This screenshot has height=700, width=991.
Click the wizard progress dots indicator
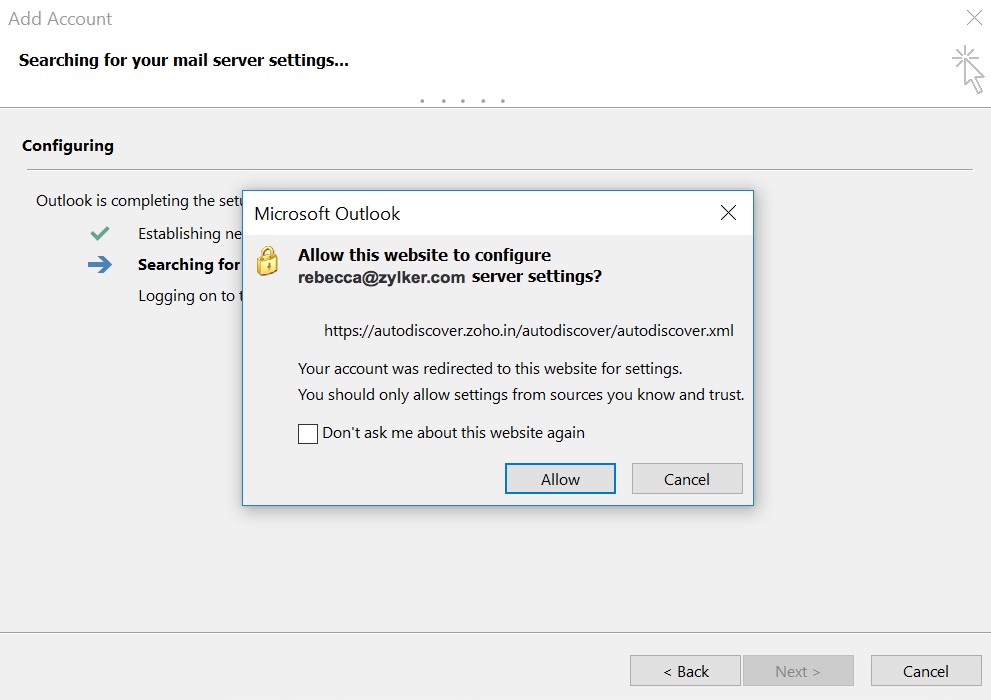(x=461, y=100)
